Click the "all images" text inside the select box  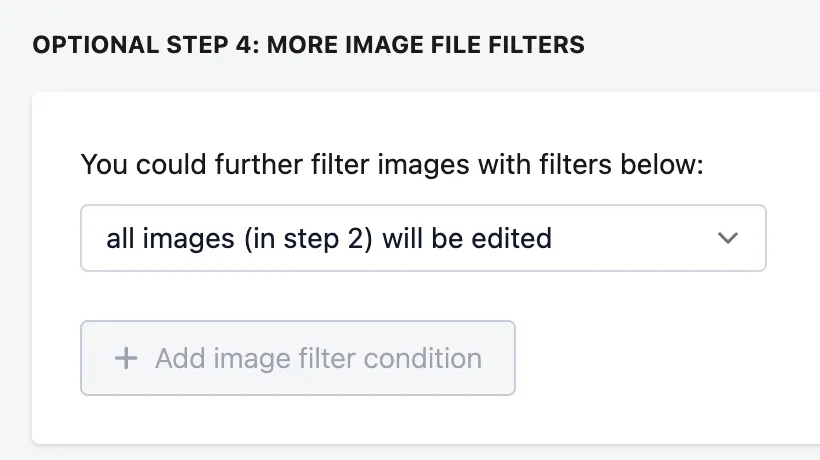(x=170, y=239)
